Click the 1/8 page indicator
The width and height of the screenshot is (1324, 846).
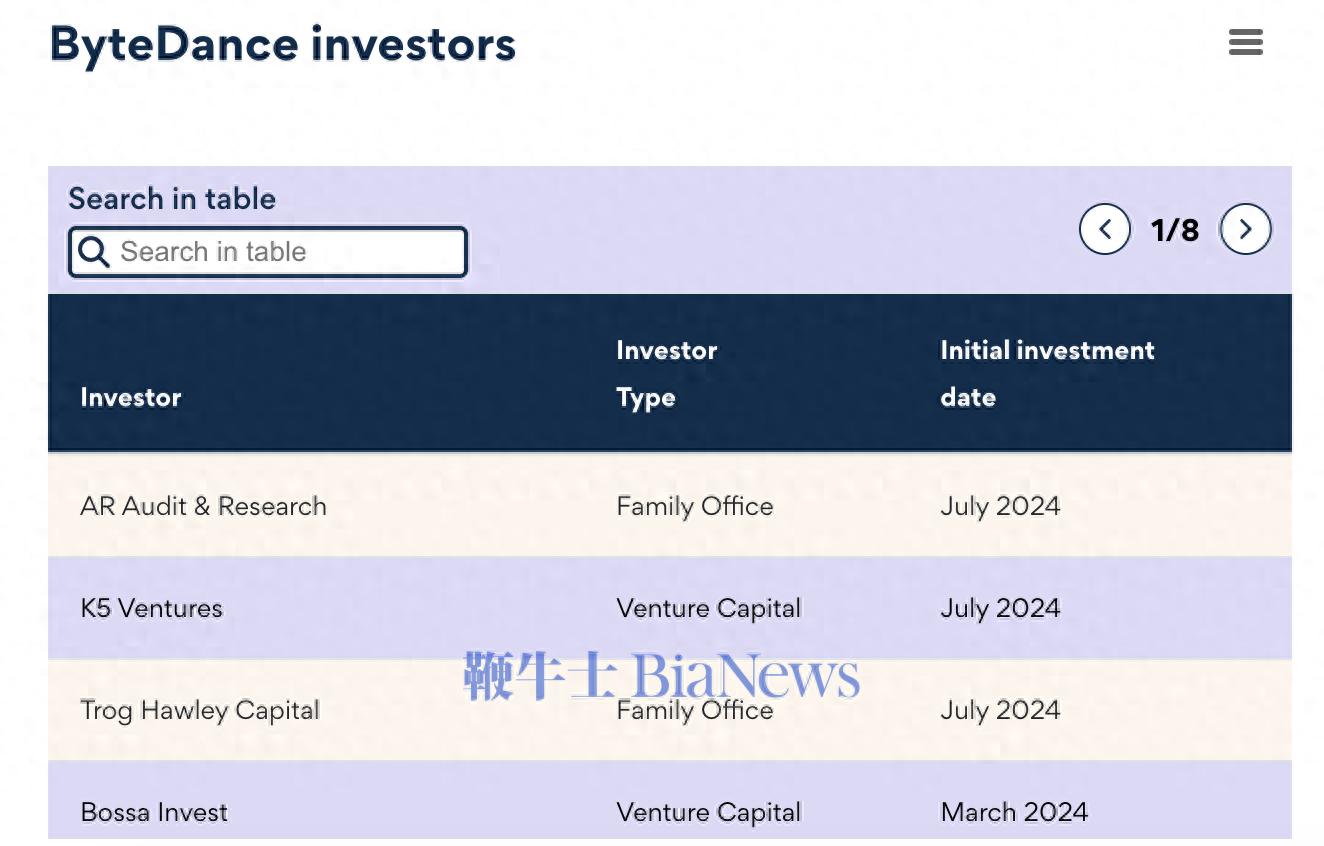tap(1175, 230)
